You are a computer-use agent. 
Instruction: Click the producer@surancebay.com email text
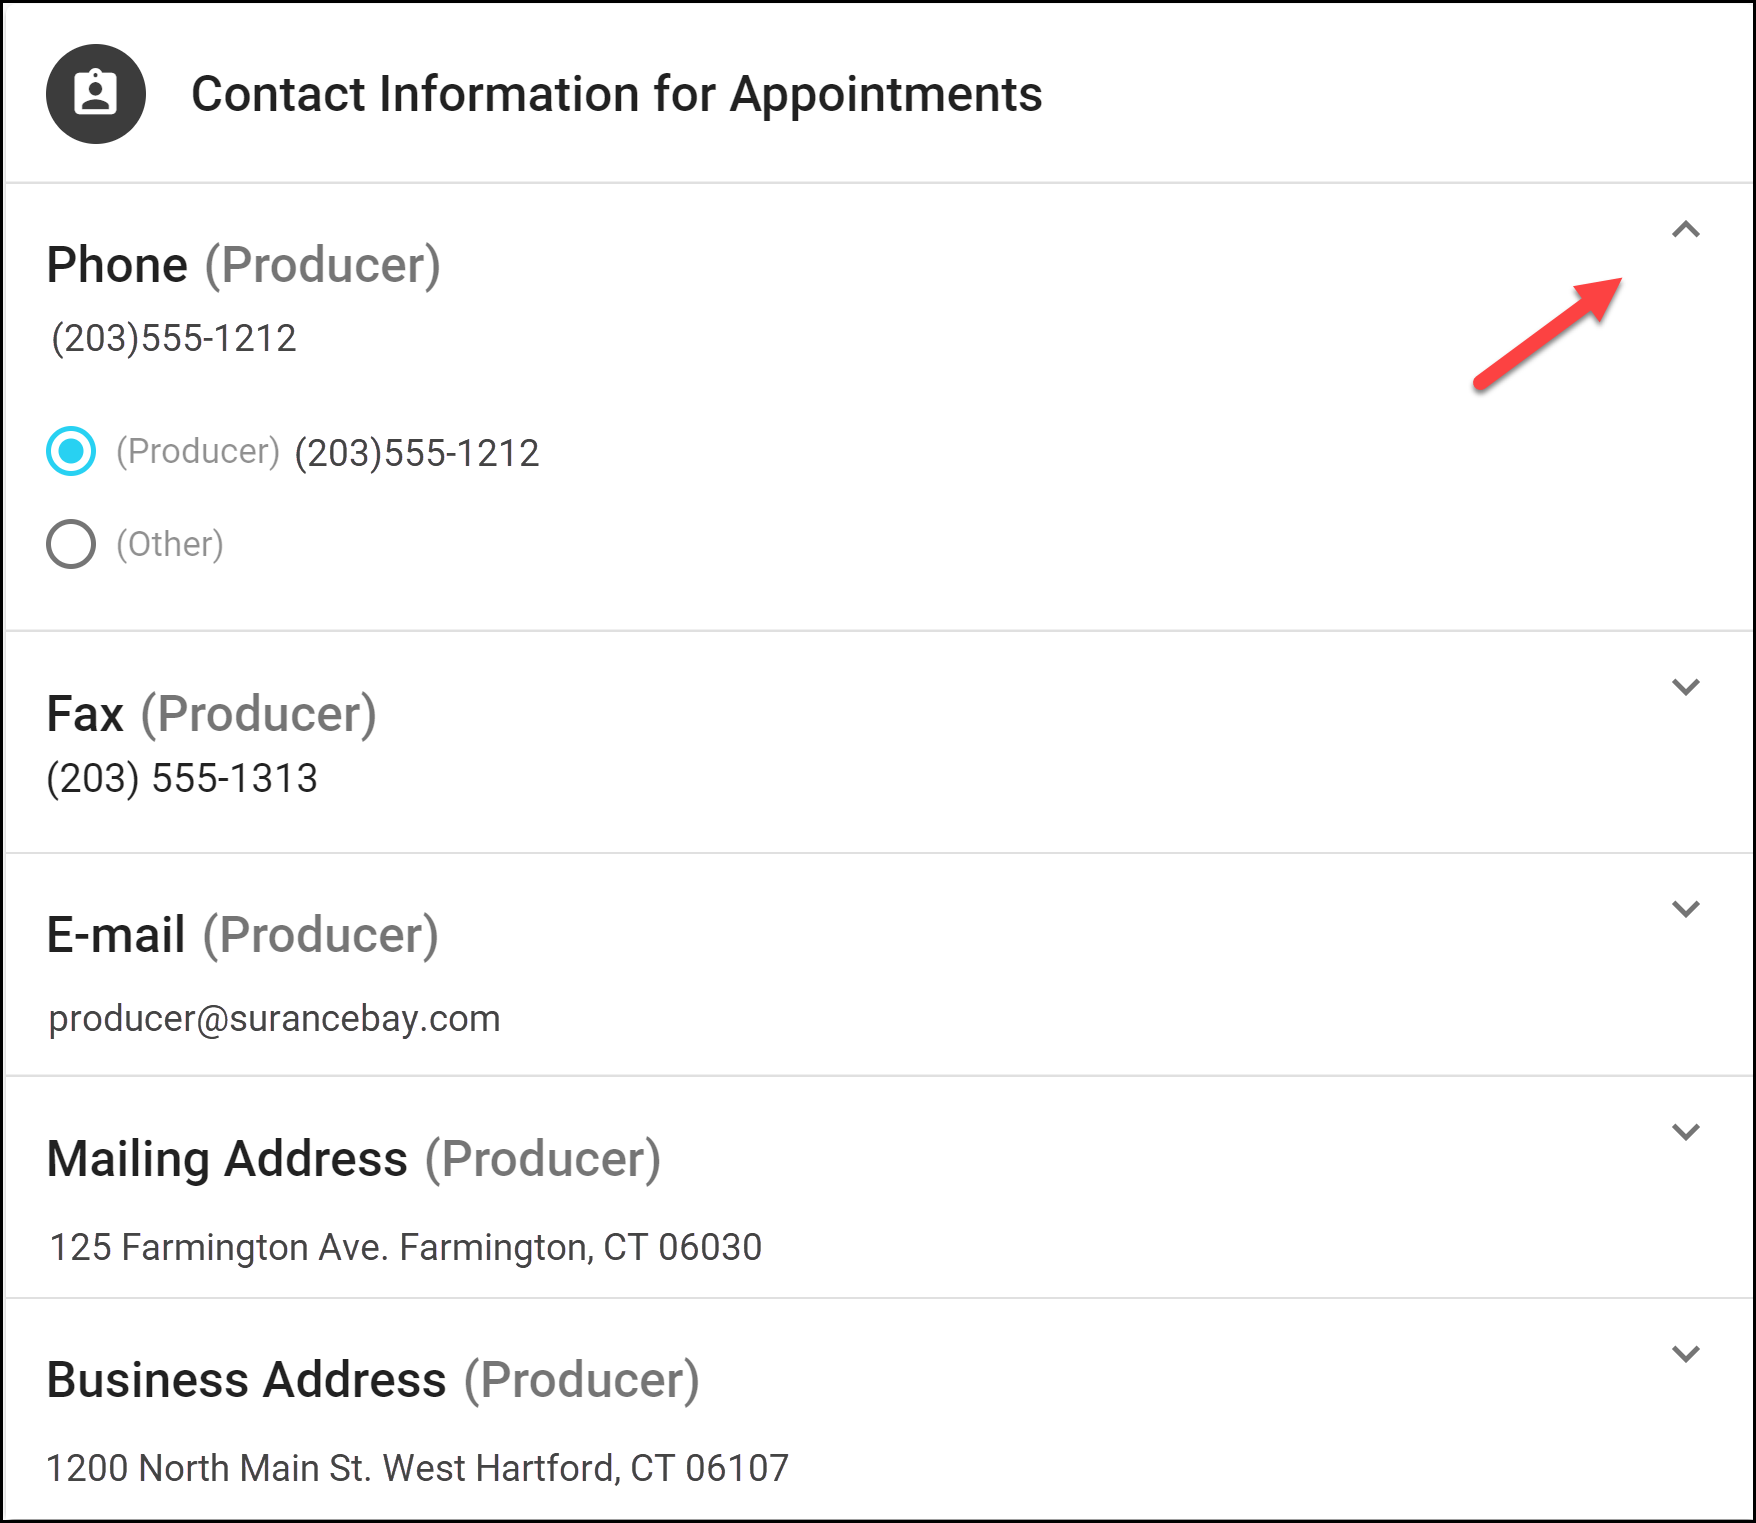[274, 1019]
